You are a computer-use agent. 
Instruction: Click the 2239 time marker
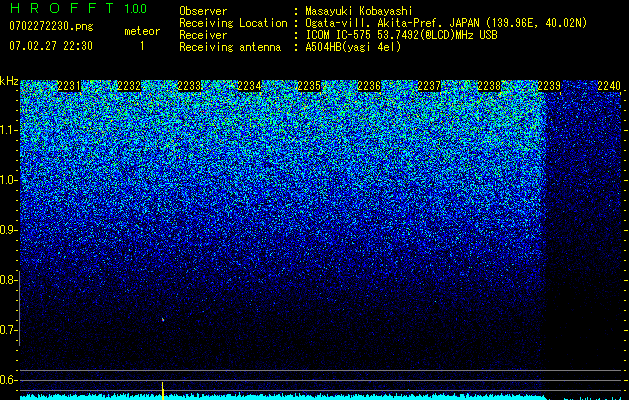point(549,86)
